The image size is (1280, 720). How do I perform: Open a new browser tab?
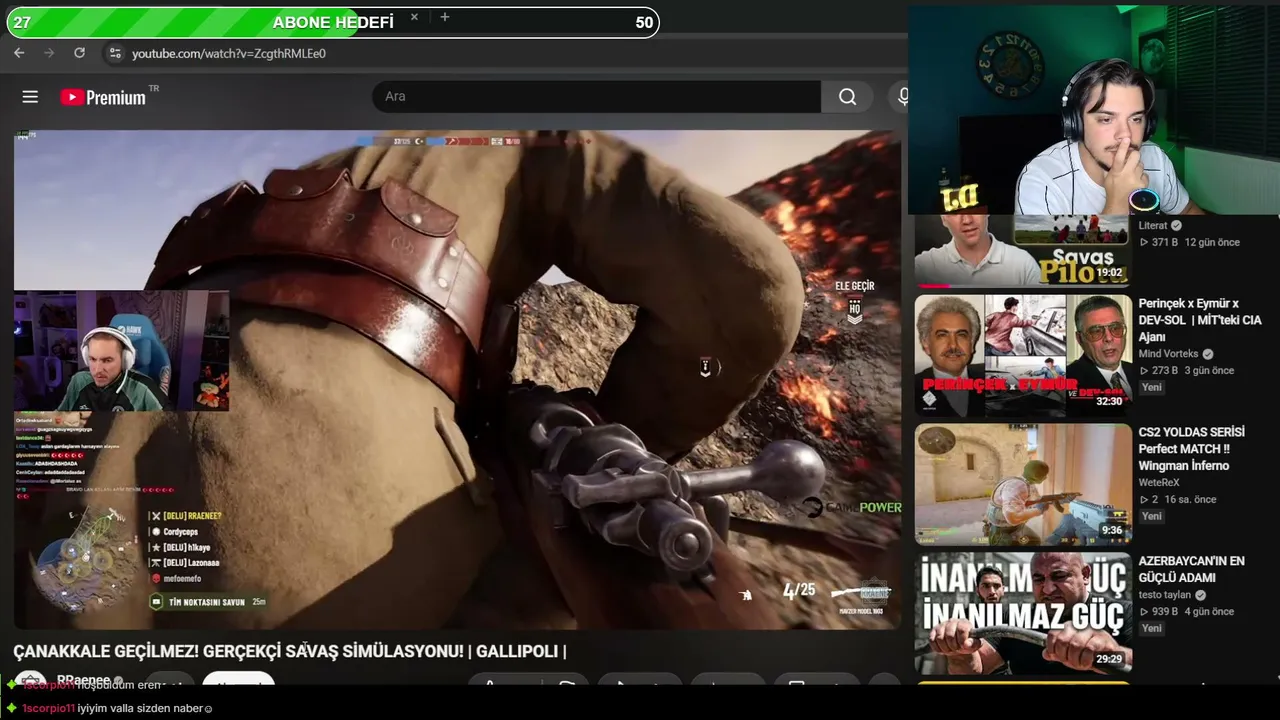point(445,17)
